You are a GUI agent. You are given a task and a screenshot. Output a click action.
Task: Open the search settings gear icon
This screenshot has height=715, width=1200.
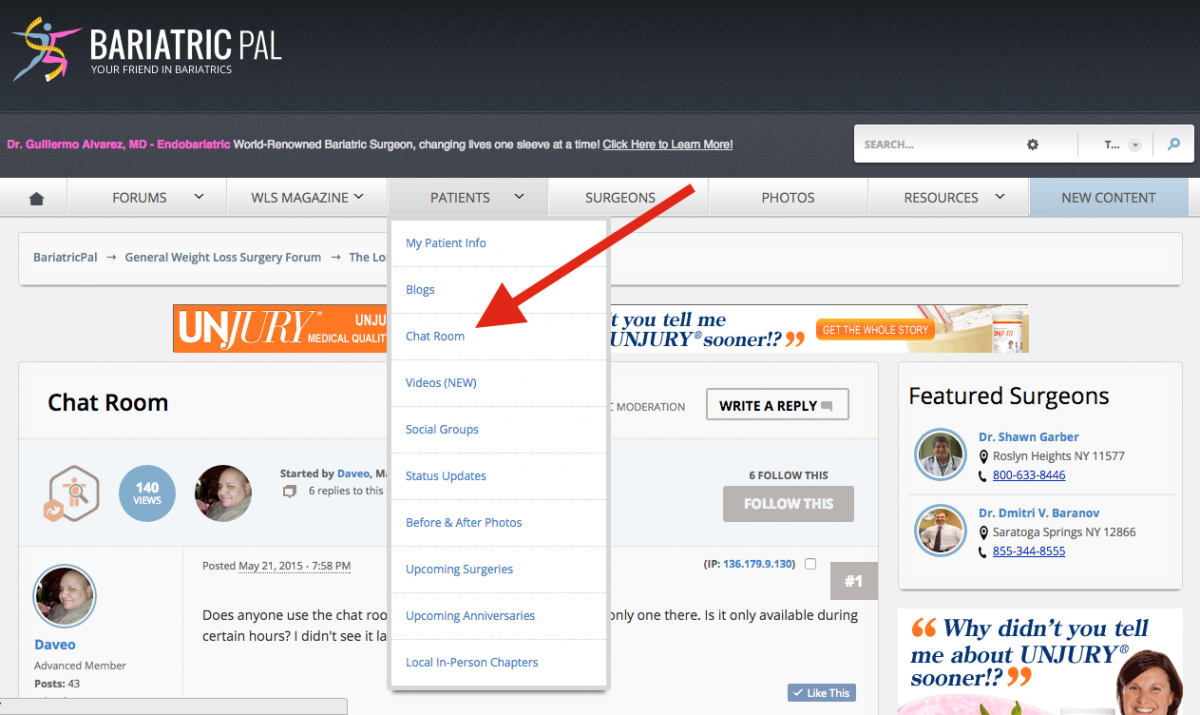(x=1032, y=145)
